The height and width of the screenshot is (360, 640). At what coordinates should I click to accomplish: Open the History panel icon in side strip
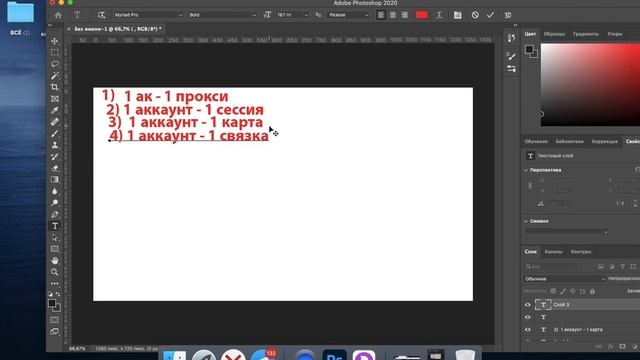click(511, 38)
